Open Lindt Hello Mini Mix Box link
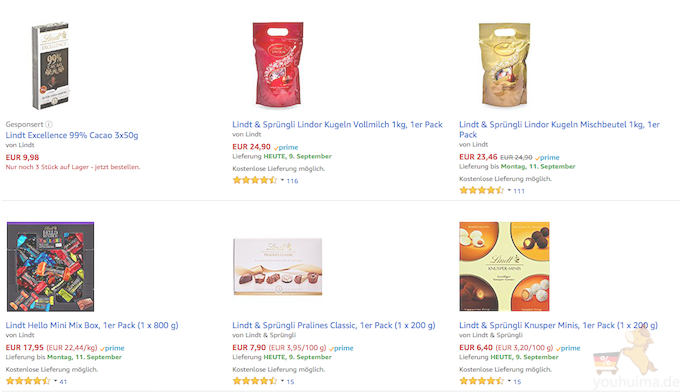Viewport: 680px width, 392px height. 92,325
